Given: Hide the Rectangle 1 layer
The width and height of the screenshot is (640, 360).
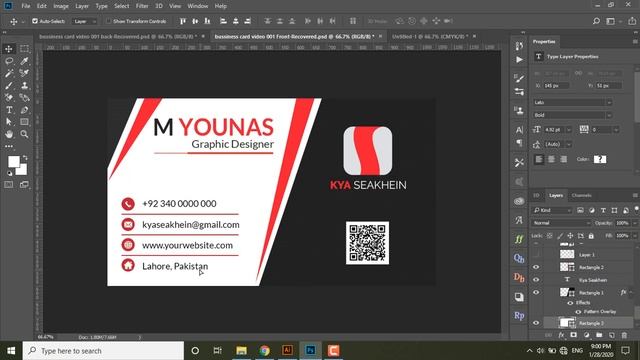Looking at the screenshot, I should [536, 292].
